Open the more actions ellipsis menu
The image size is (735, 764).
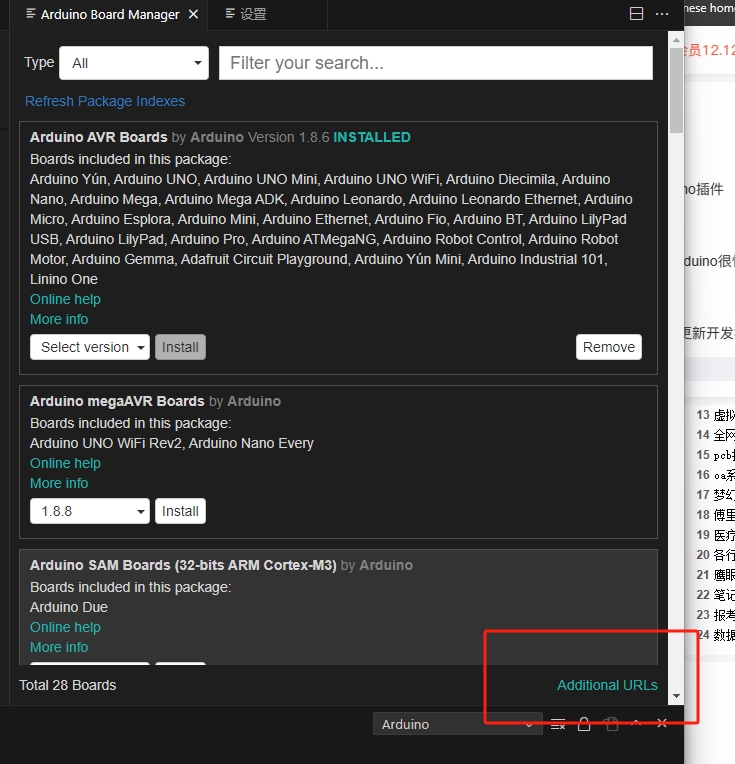(662, 14)
